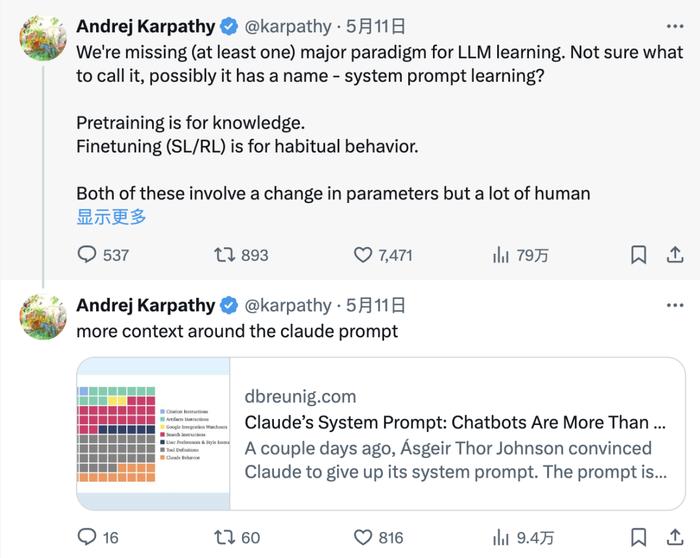Screen dimensions: 700x558
Task: Click the colored grid chart thumbnail
Action: (x=153, y=434)
